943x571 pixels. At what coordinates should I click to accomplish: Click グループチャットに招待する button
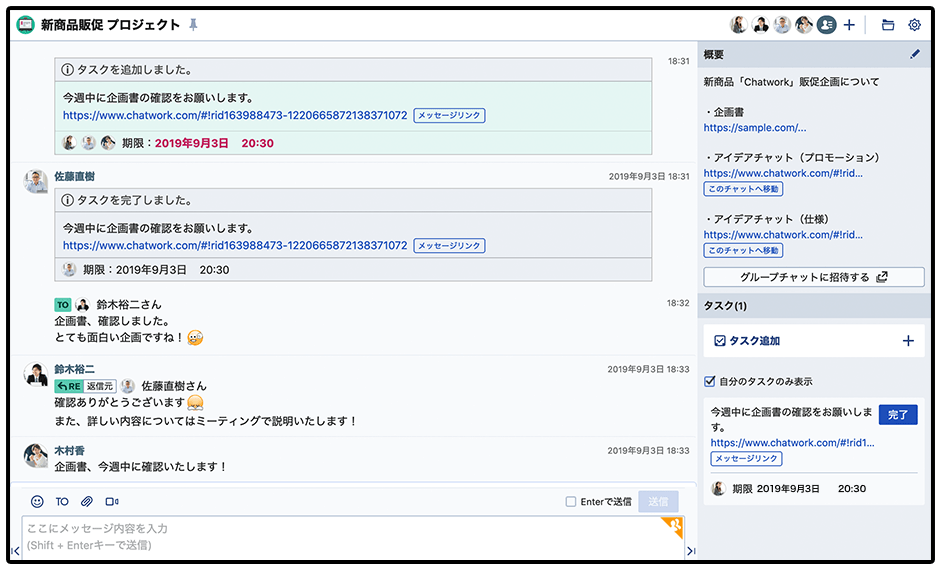814,277
